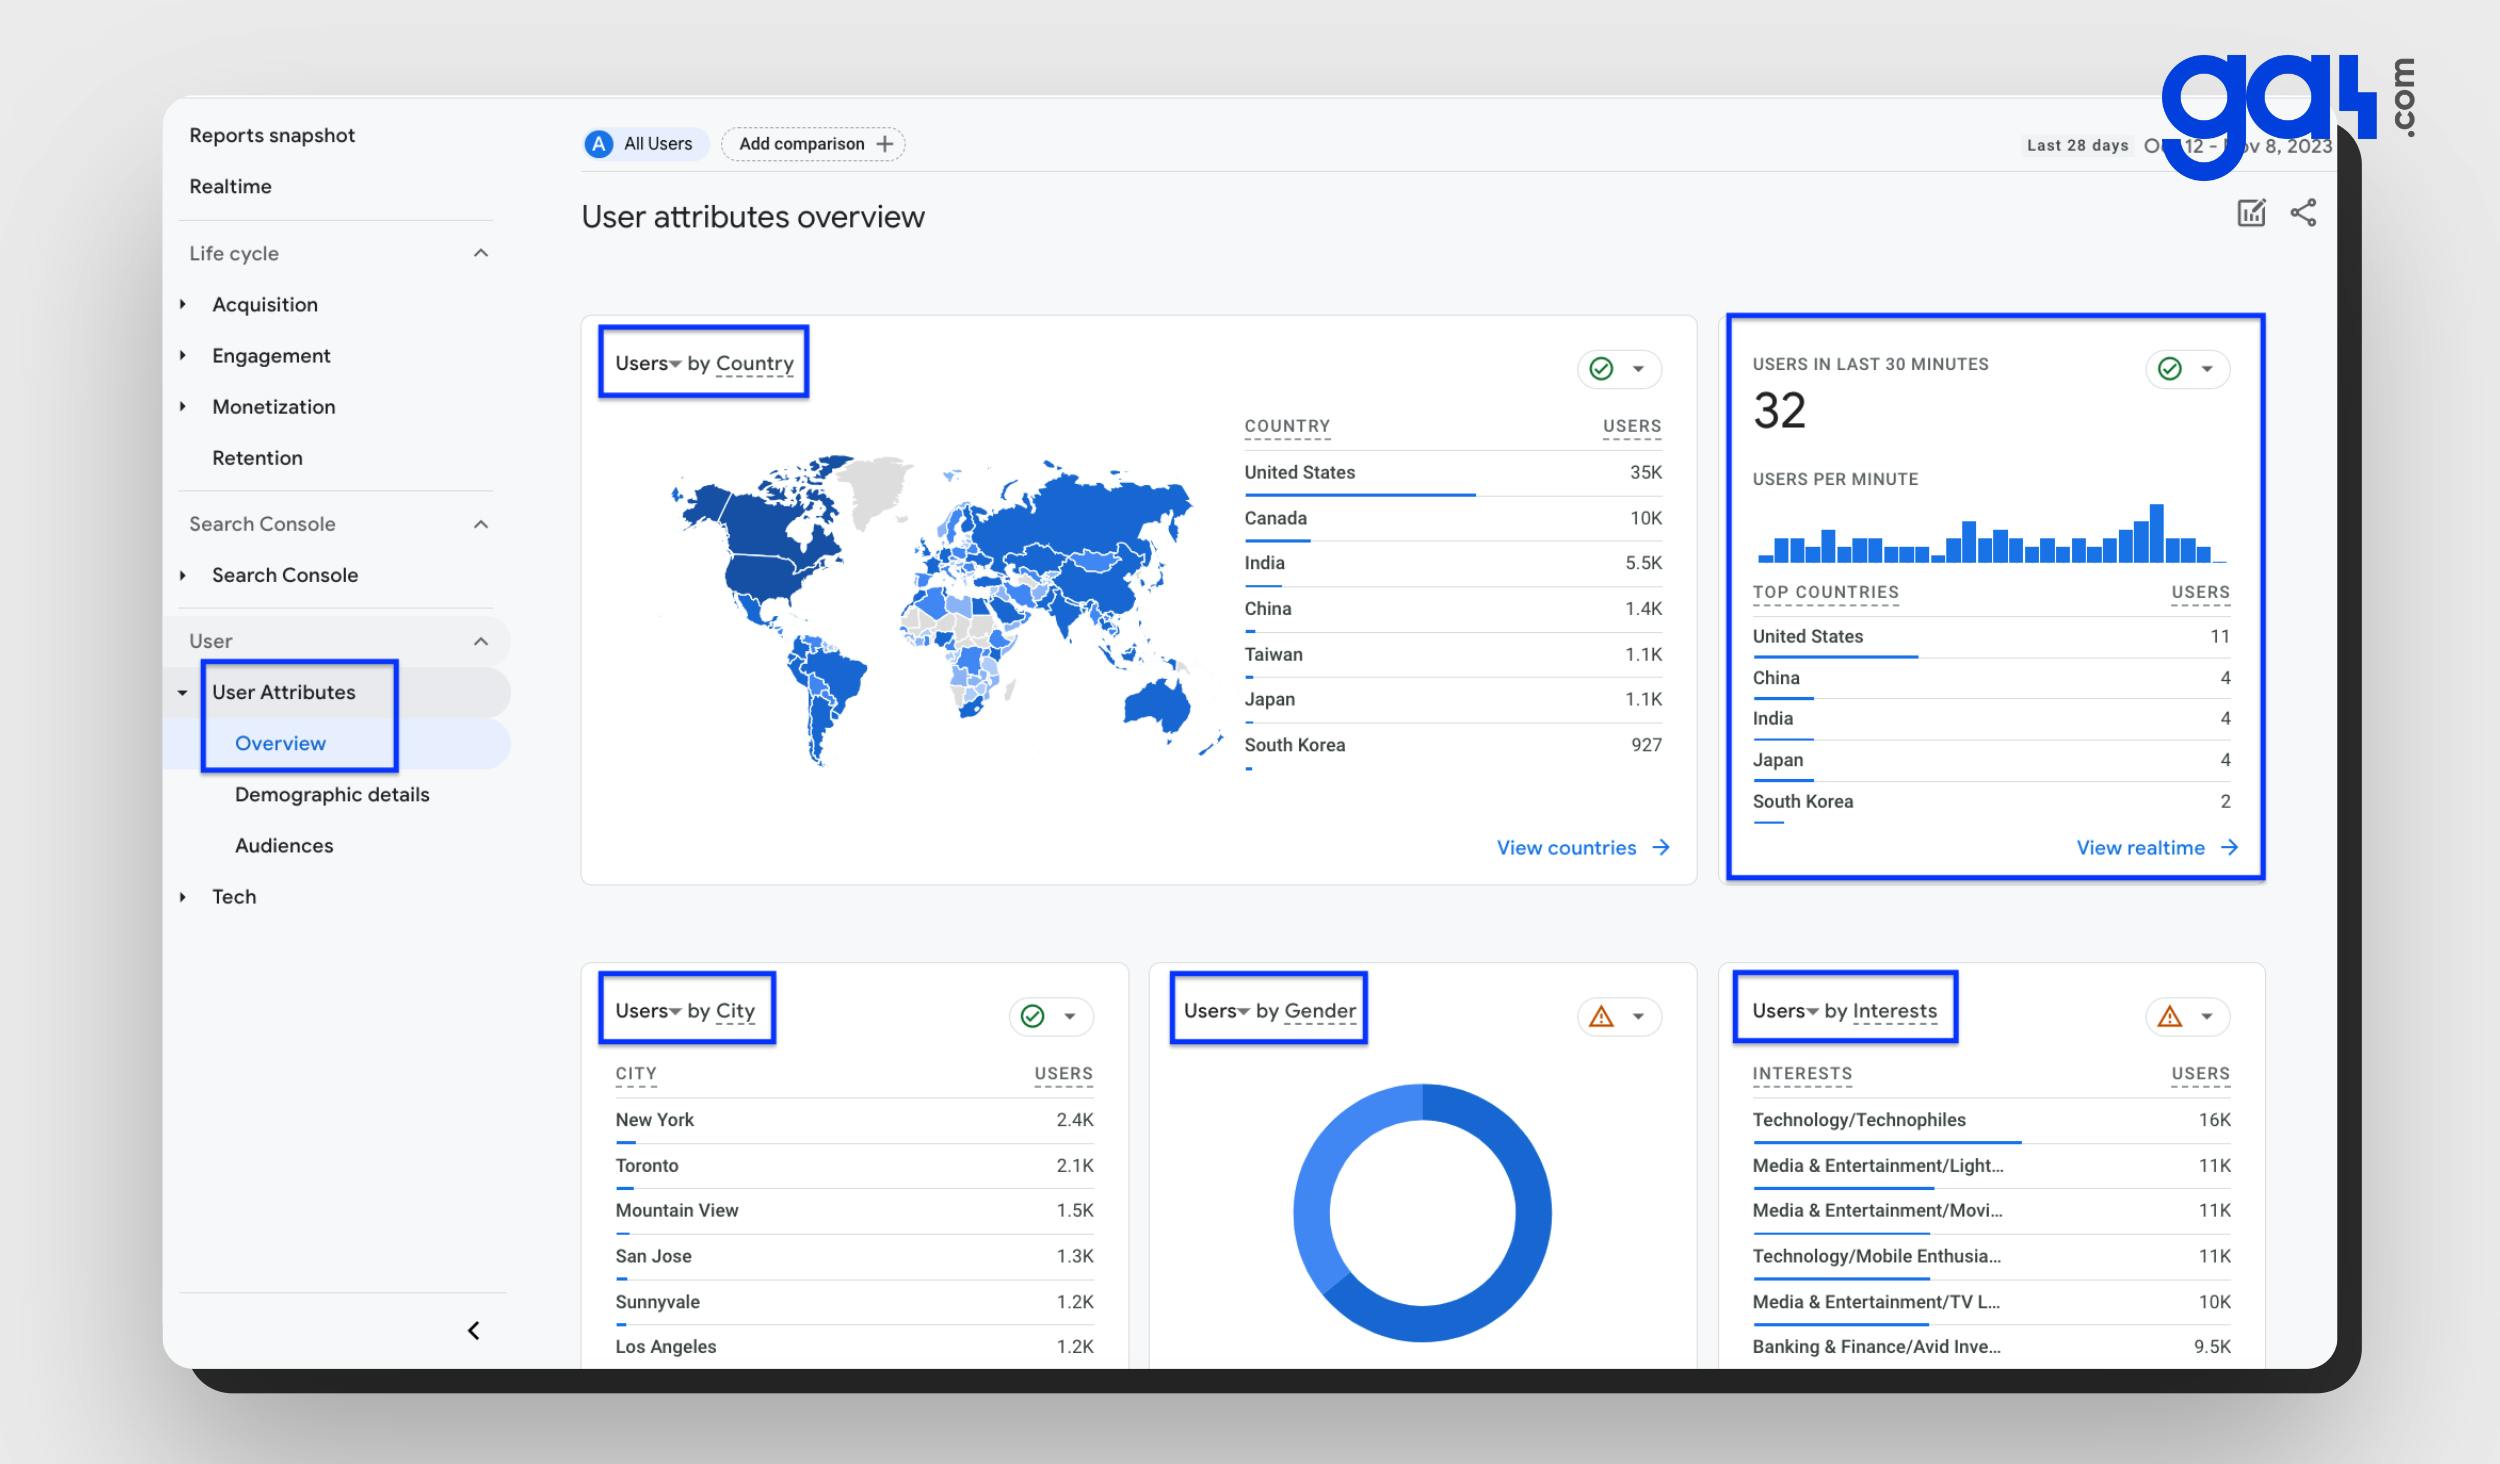Open the customize report pencil-chart icon

click(2251, 213)
